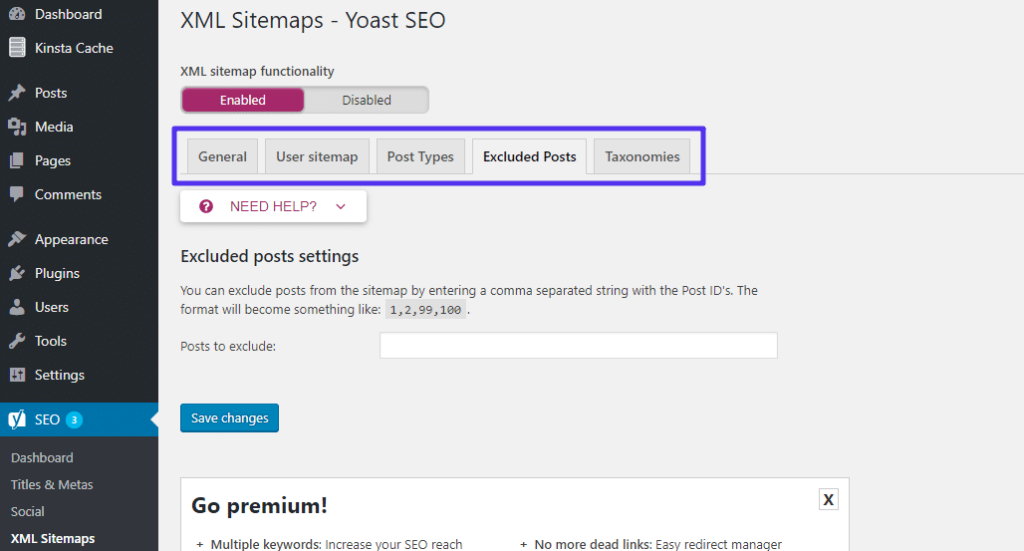This screenshot has width=1024, height=551.
Task: Click the Kinsta Cache server icon
Action: click(17, 48)
